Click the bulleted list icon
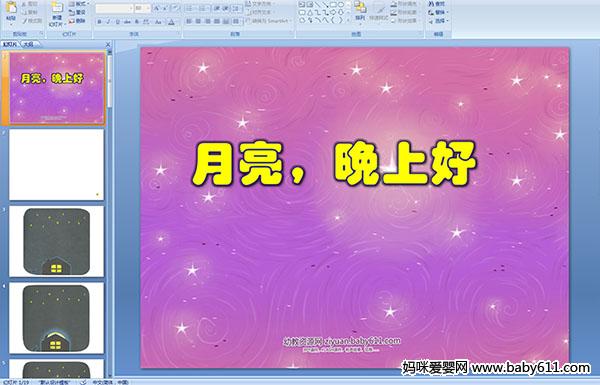This screenshot has width=600, height=385. [192, 8]
